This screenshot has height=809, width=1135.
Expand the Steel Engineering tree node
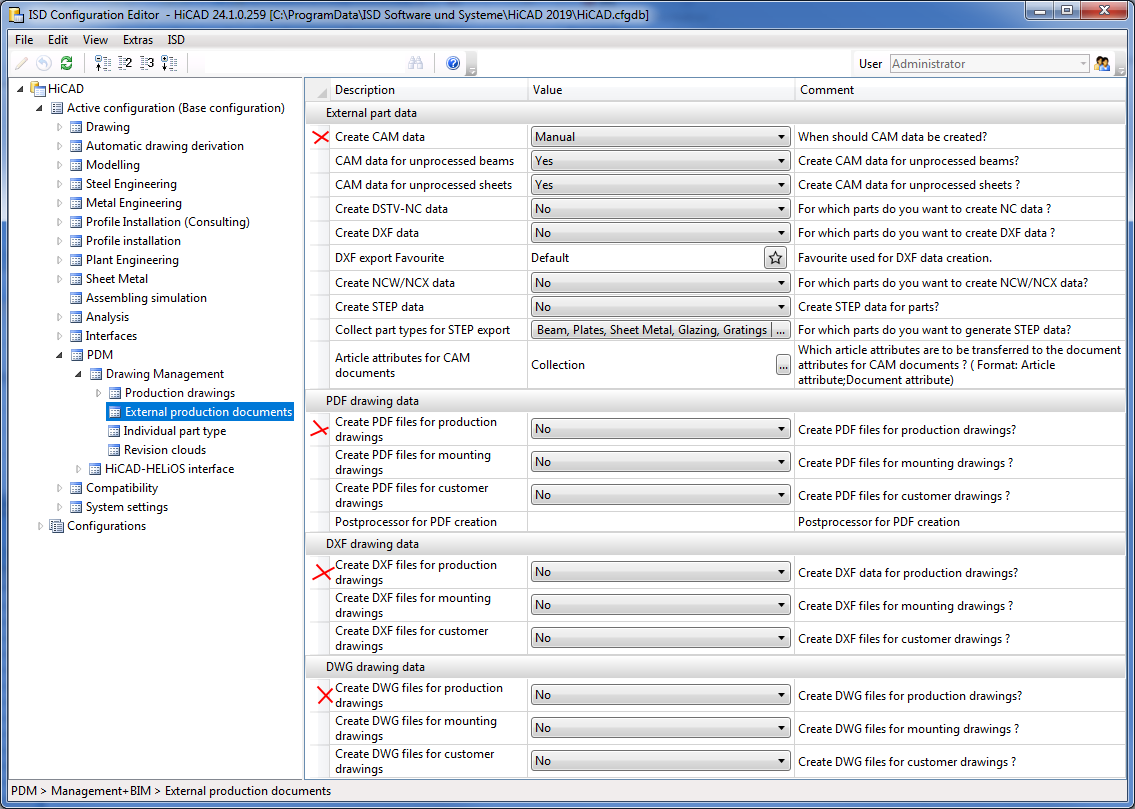[60, 184]
